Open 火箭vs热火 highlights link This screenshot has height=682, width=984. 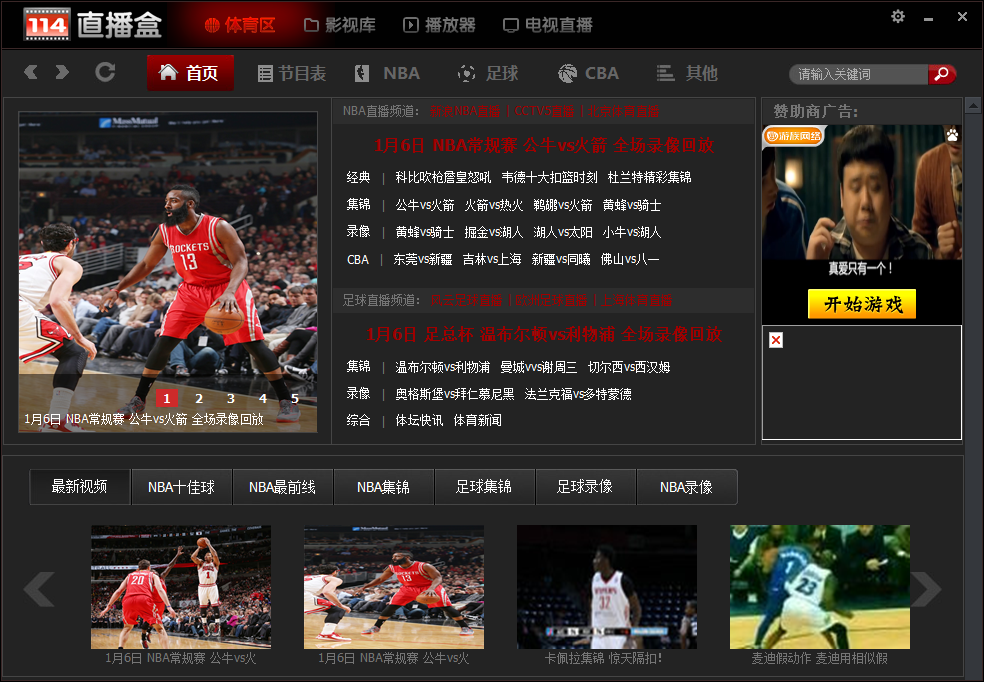[494, 205]
